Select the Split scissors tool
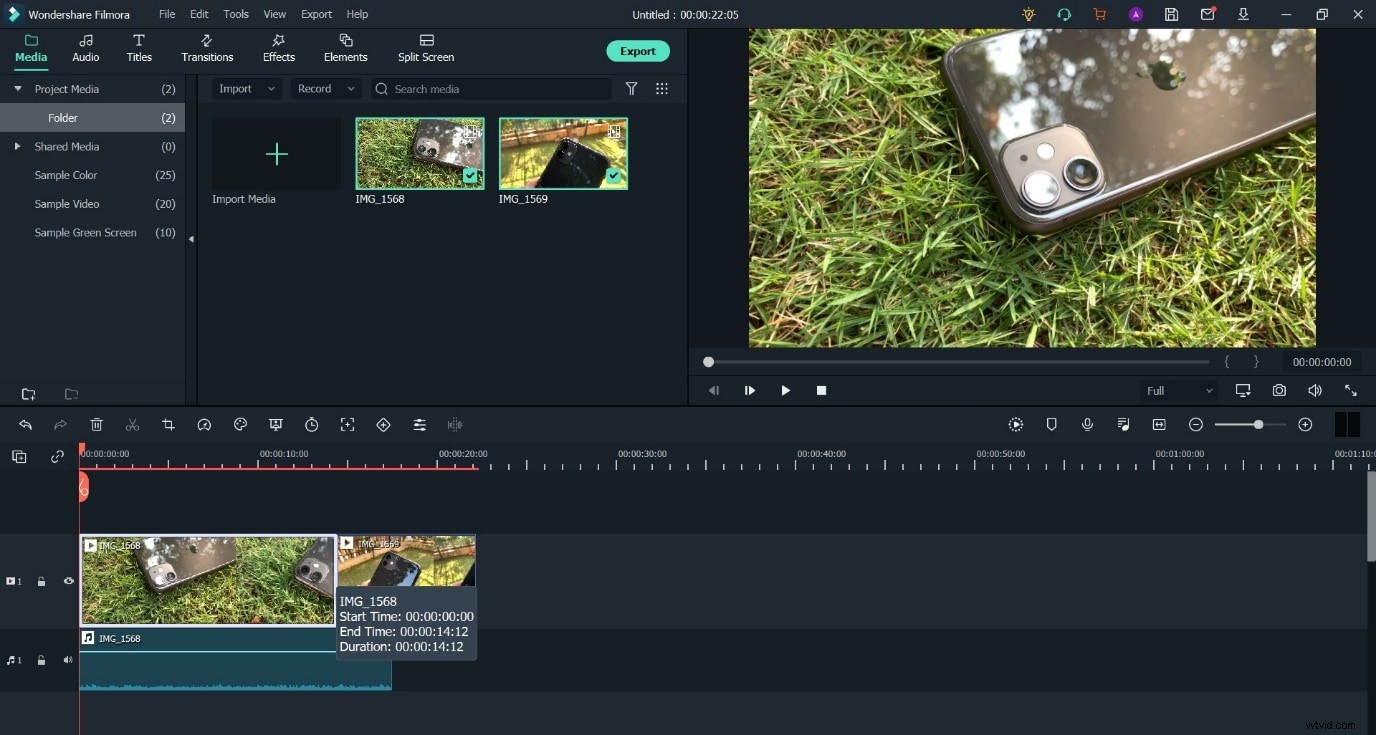The image size is (1376, 735). [x=132, y=424]
